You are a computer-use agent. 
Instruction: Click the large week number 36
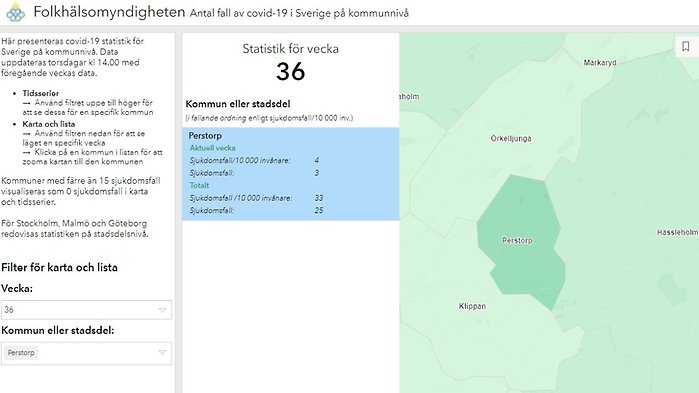click(291, 71)
